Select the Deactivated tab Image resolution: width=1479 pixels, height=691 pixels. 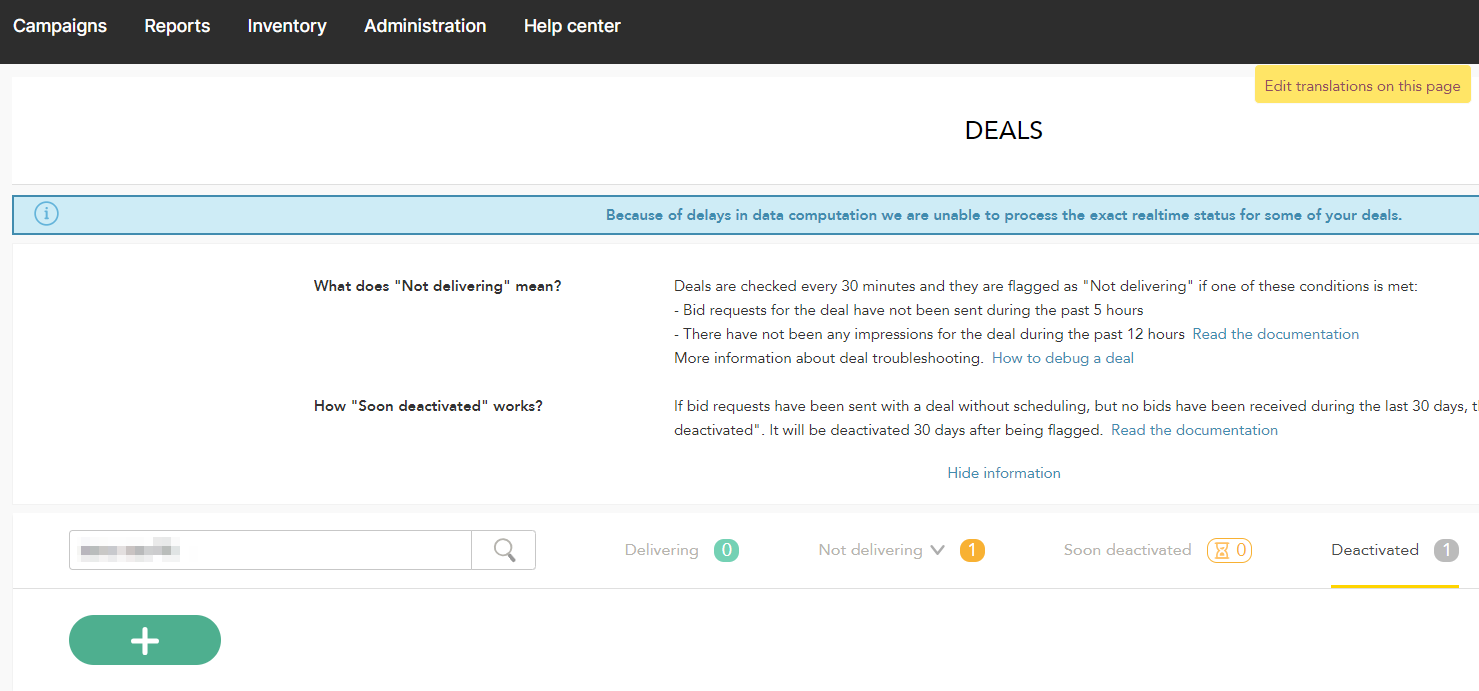1374,550
